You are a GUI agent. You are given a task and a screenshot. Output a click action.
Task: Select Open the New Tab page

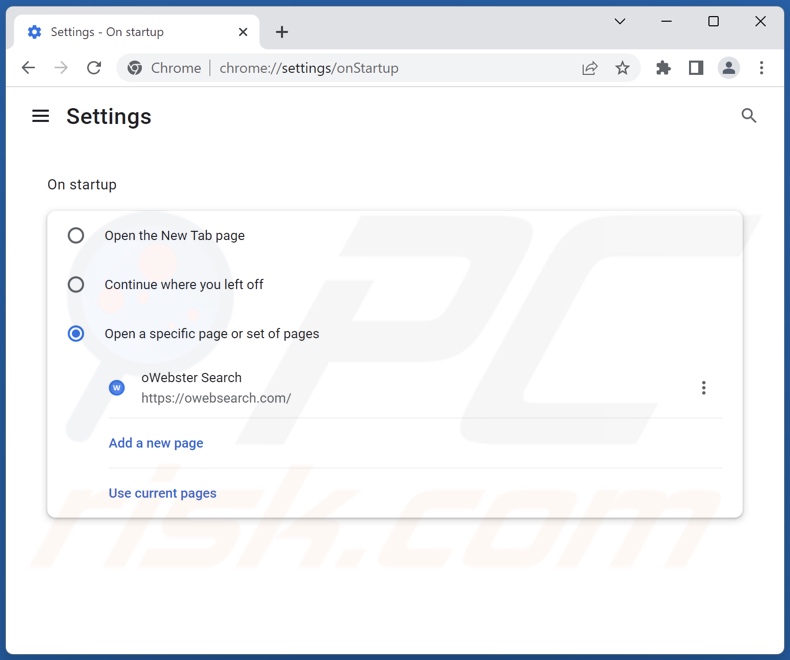(x=76, y=235)
